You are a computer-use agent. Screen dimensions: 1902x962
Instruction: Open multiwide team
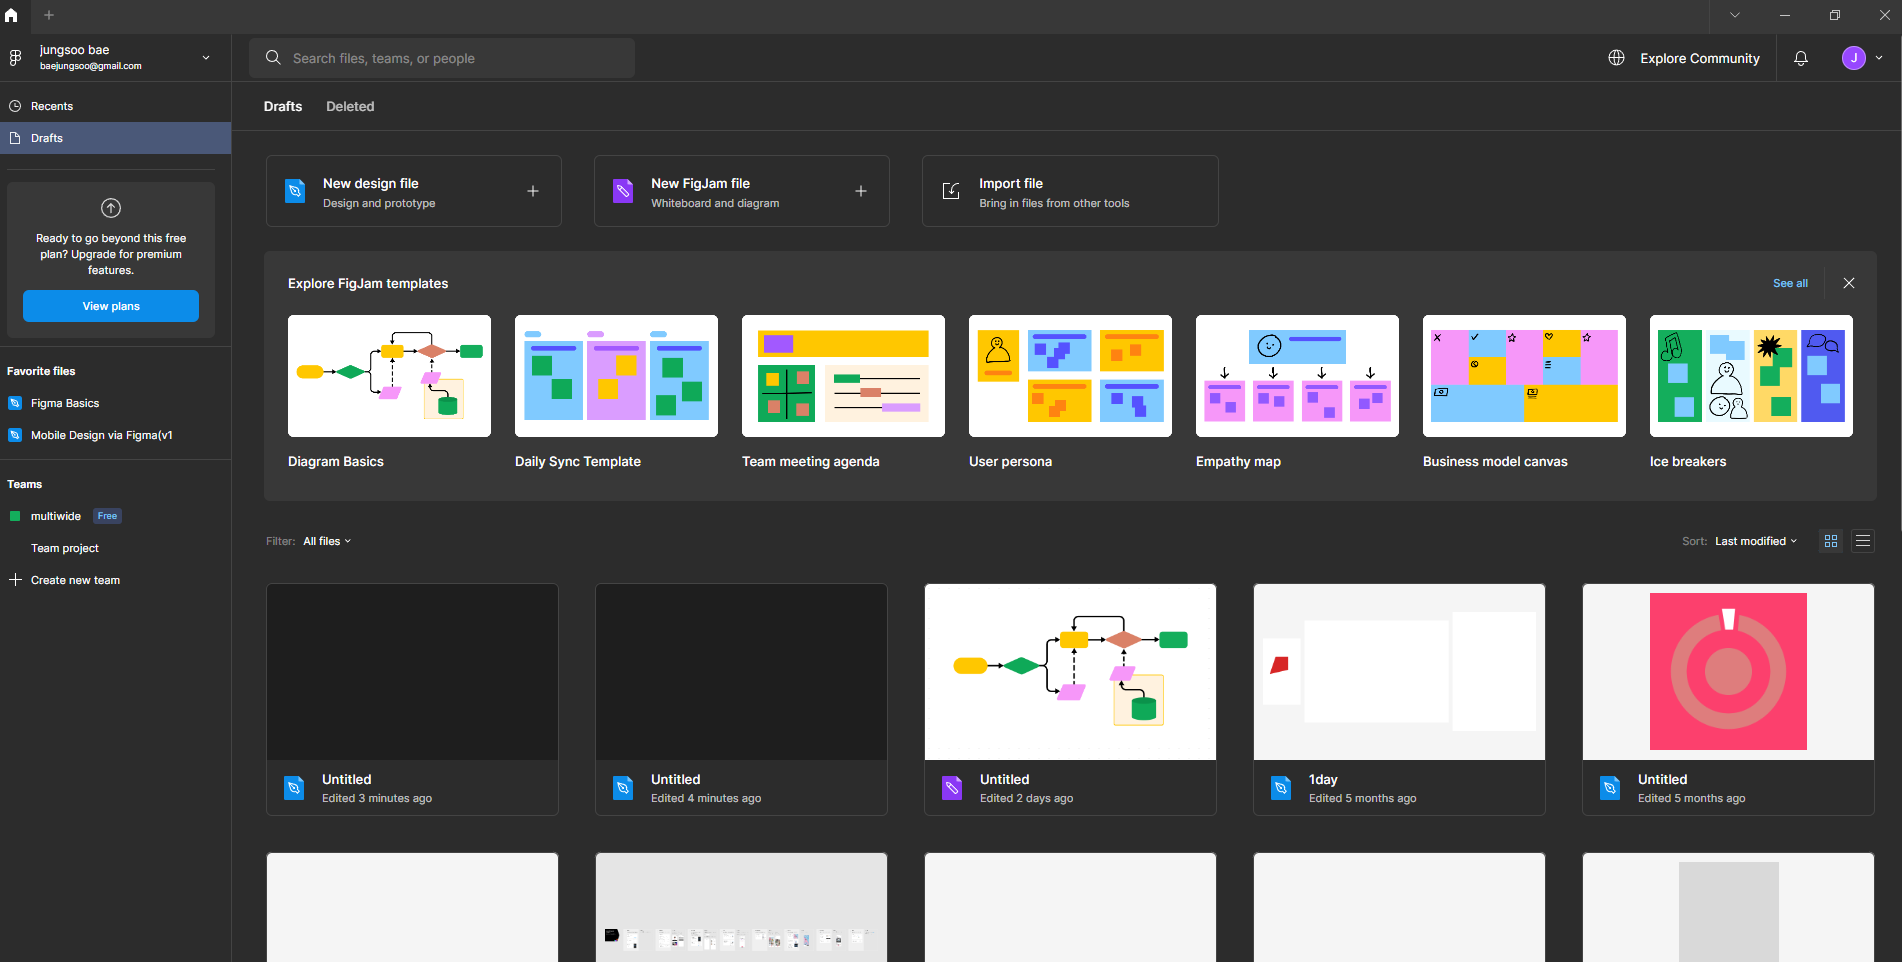point(56,516)
